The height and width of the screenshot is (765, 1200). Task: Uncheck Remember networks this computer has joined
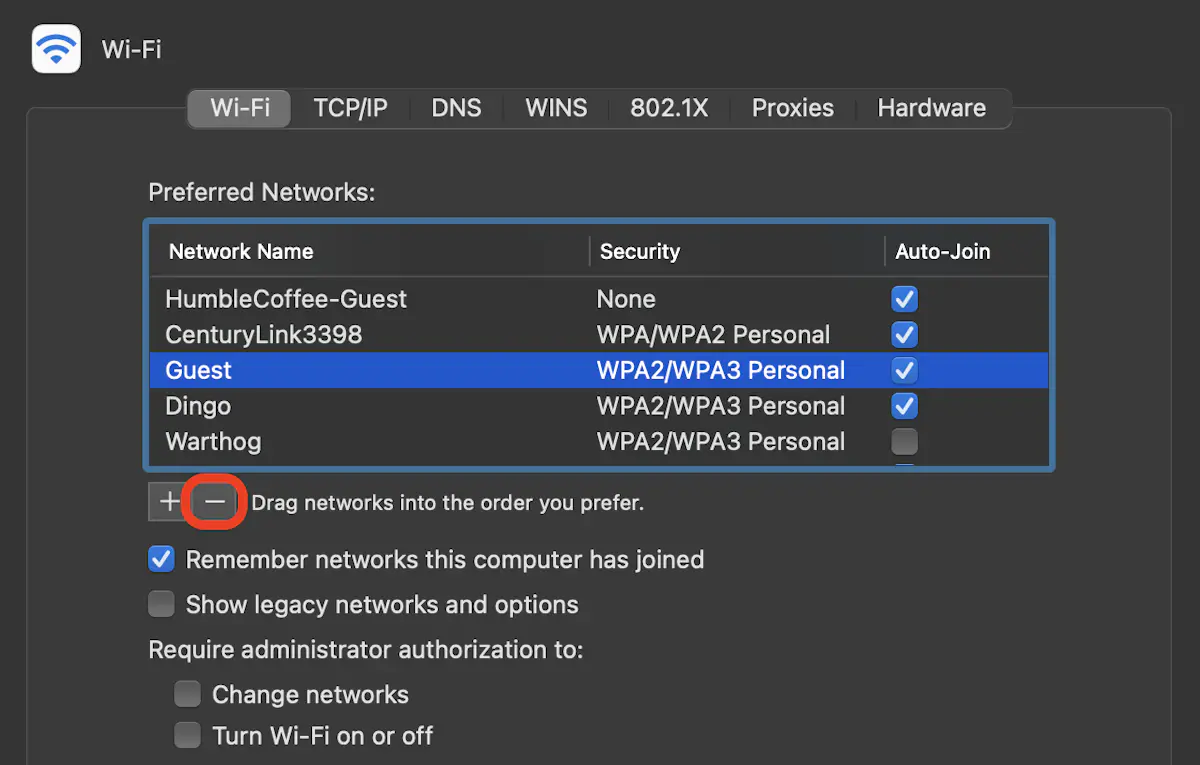(x=161, y=559)
